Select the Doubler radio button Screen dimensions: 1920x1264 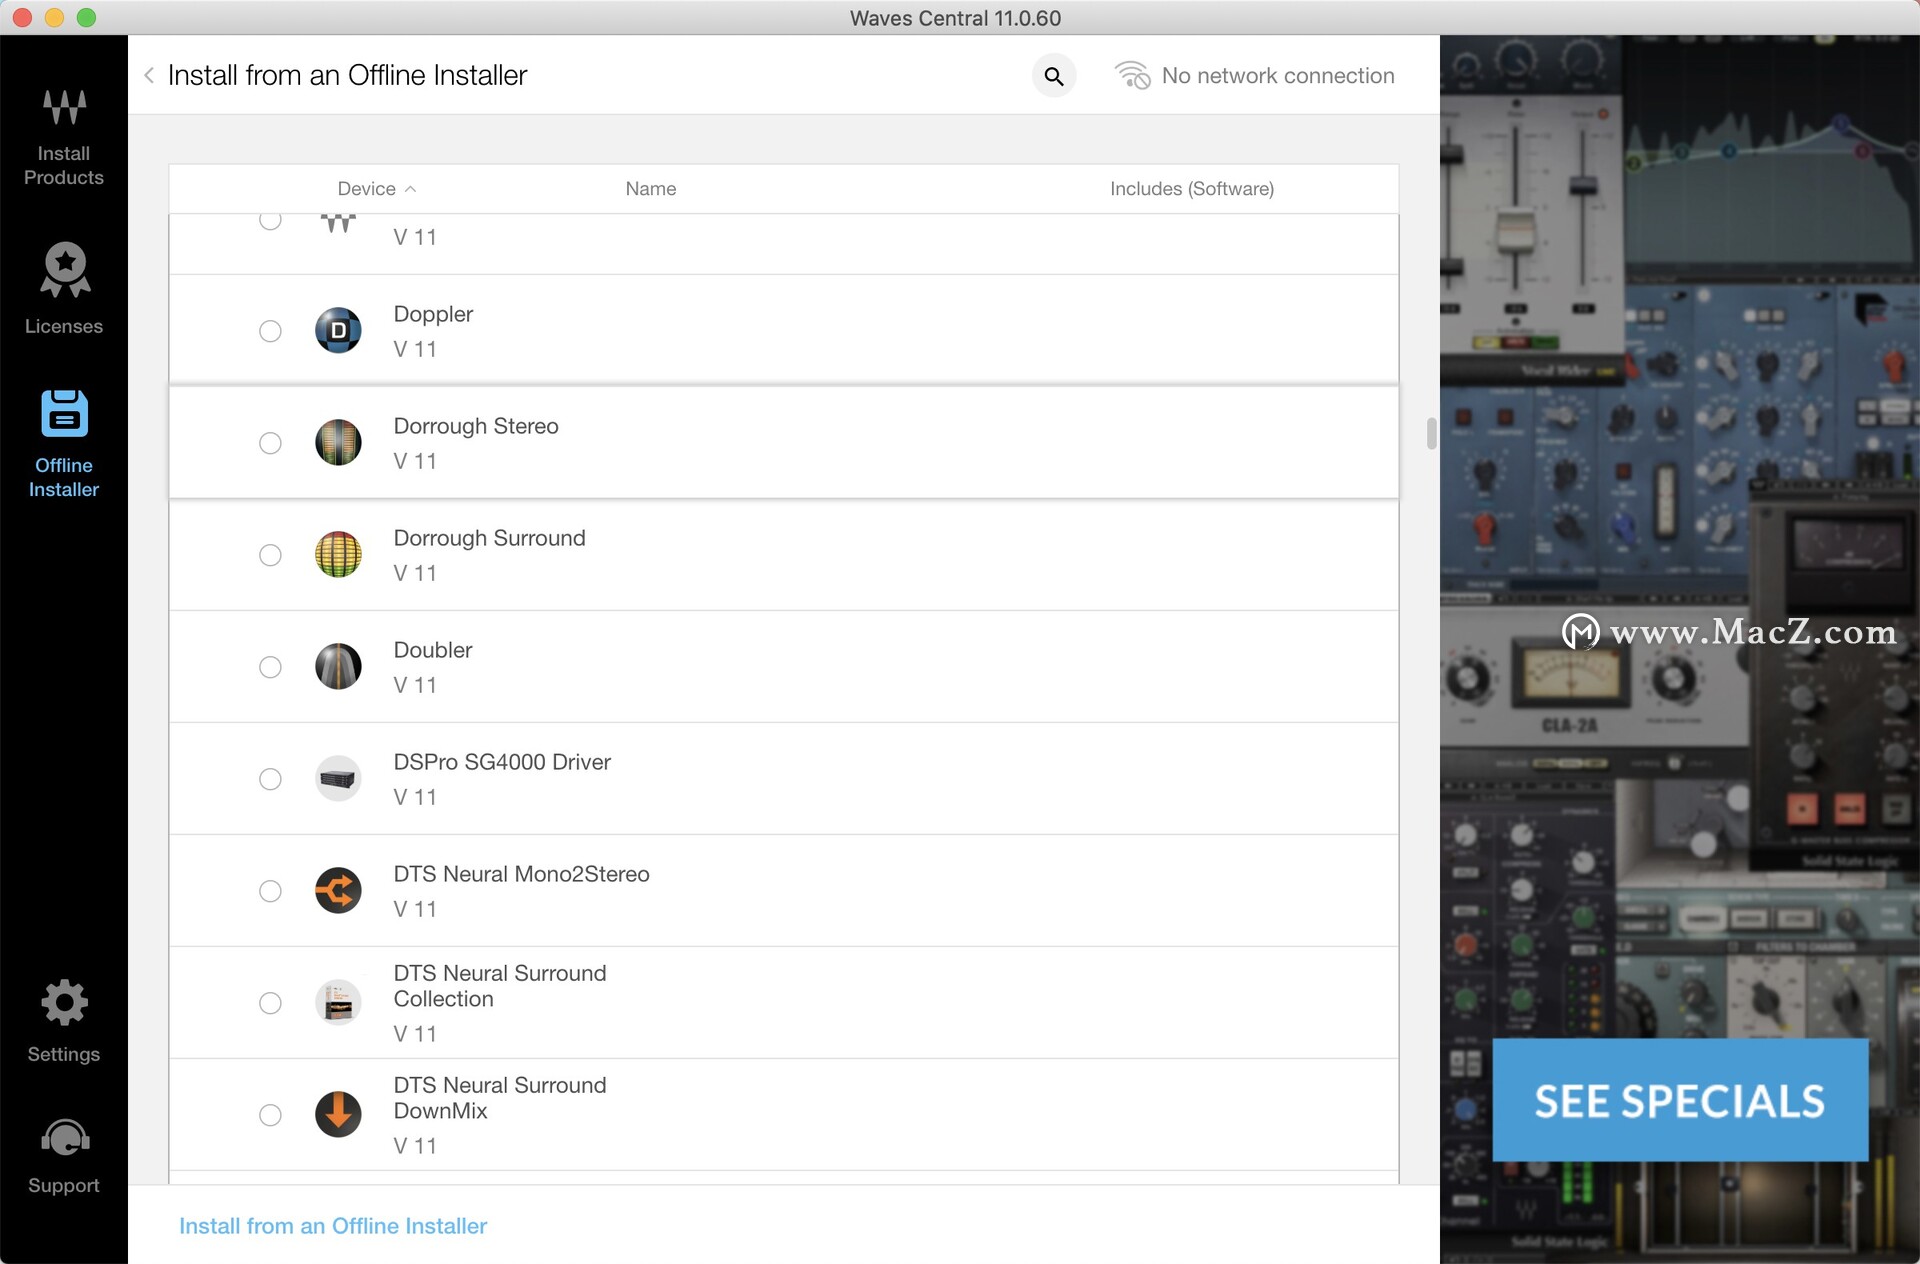pos(270,667)
